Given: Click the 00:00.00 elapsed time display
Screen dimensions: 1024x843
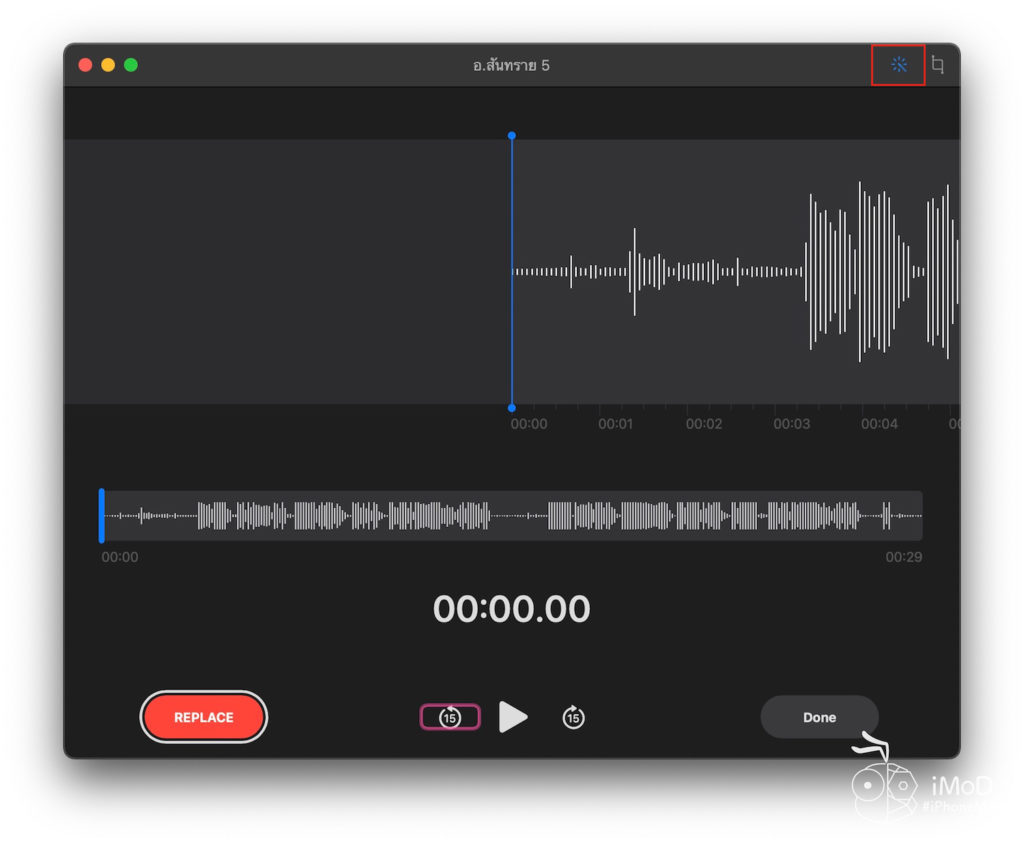Looking at the screenshot, I should point(511,609).
